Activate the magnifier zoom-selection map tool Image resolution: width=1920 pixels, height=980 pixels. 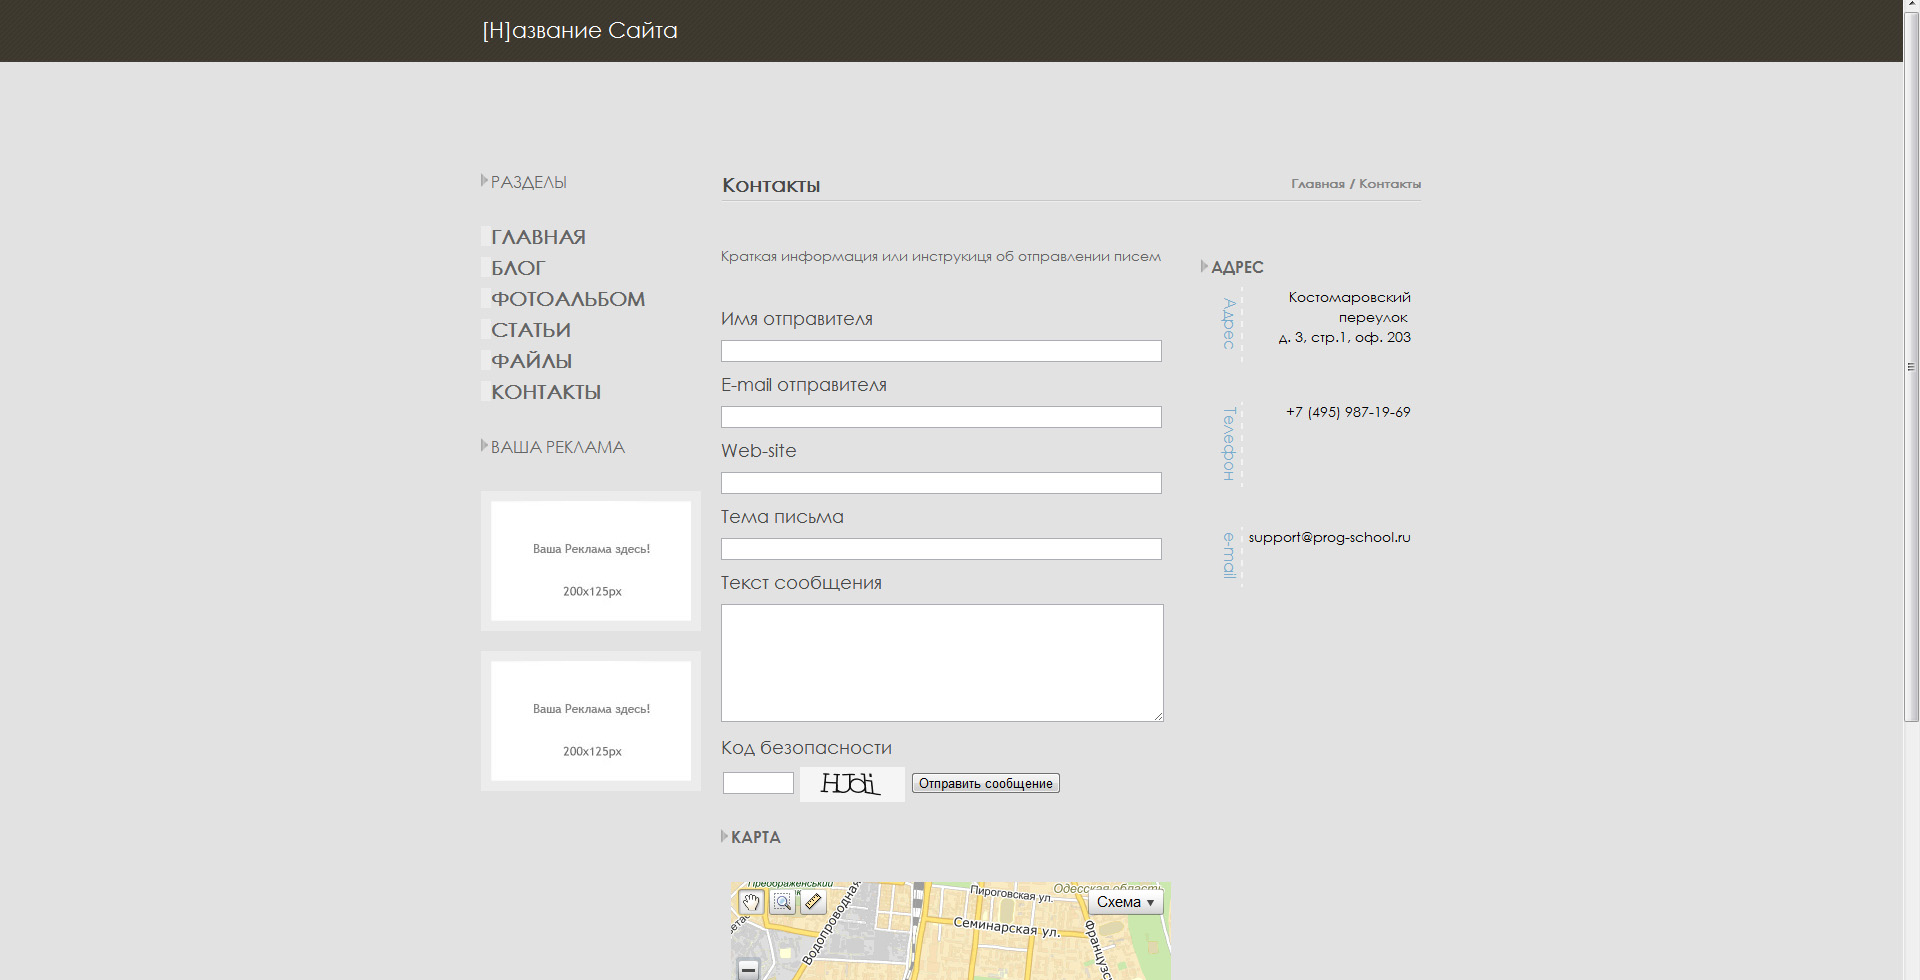click(x=783, y=903)
